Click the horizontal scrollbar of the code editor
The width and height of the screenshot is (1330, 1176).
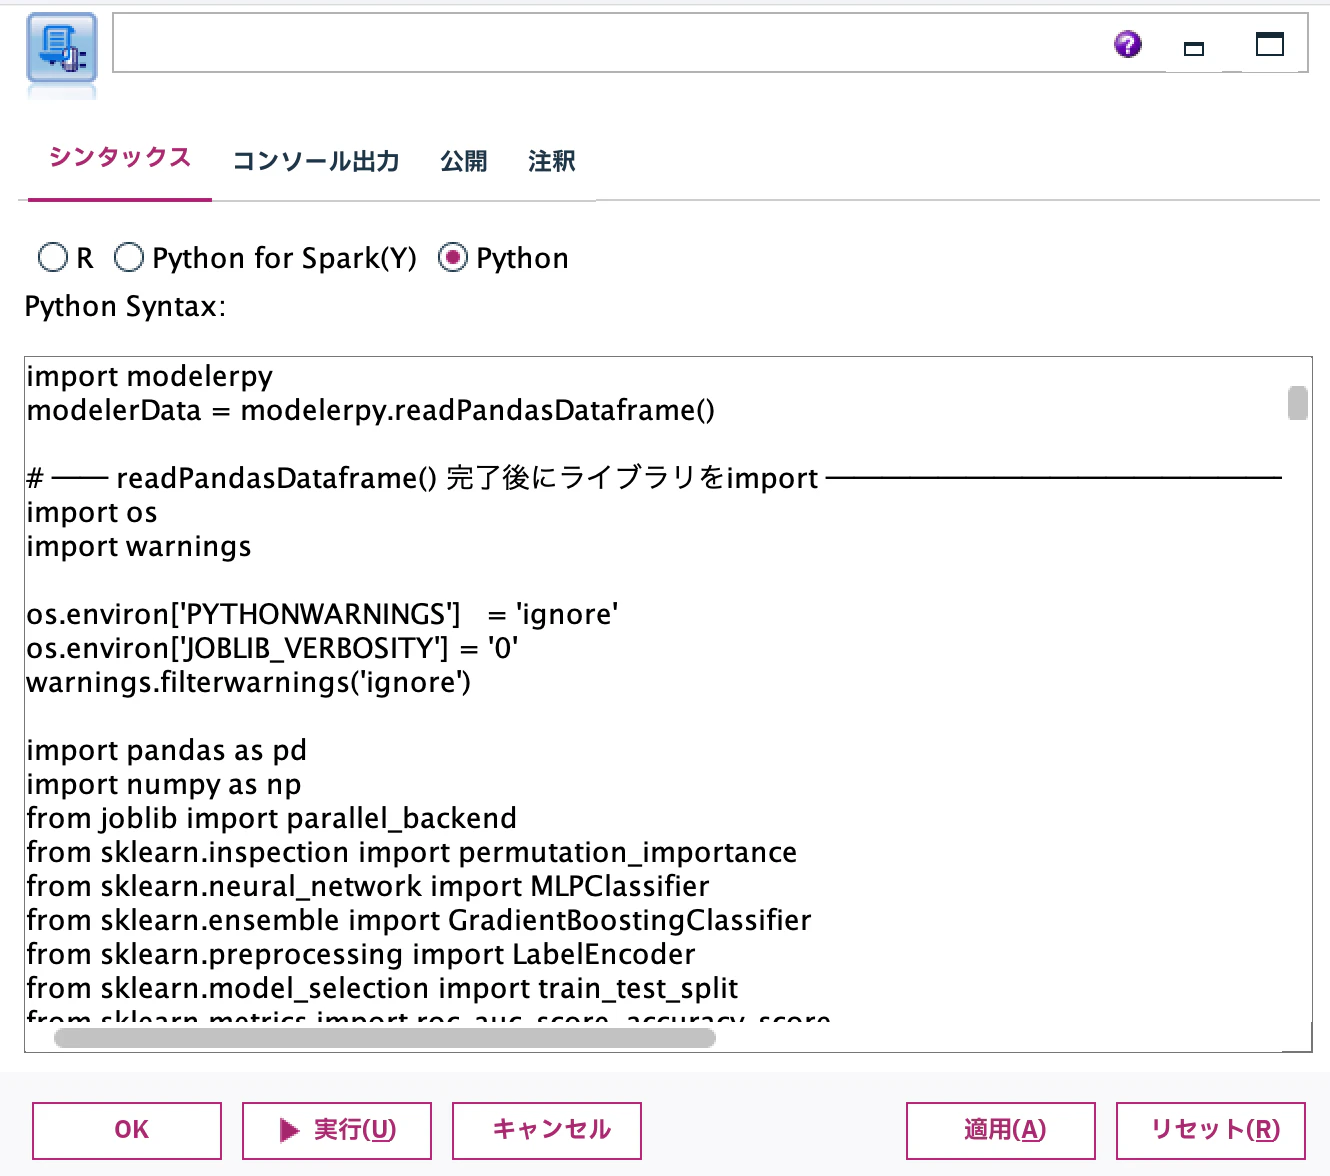coord(385,1038)
